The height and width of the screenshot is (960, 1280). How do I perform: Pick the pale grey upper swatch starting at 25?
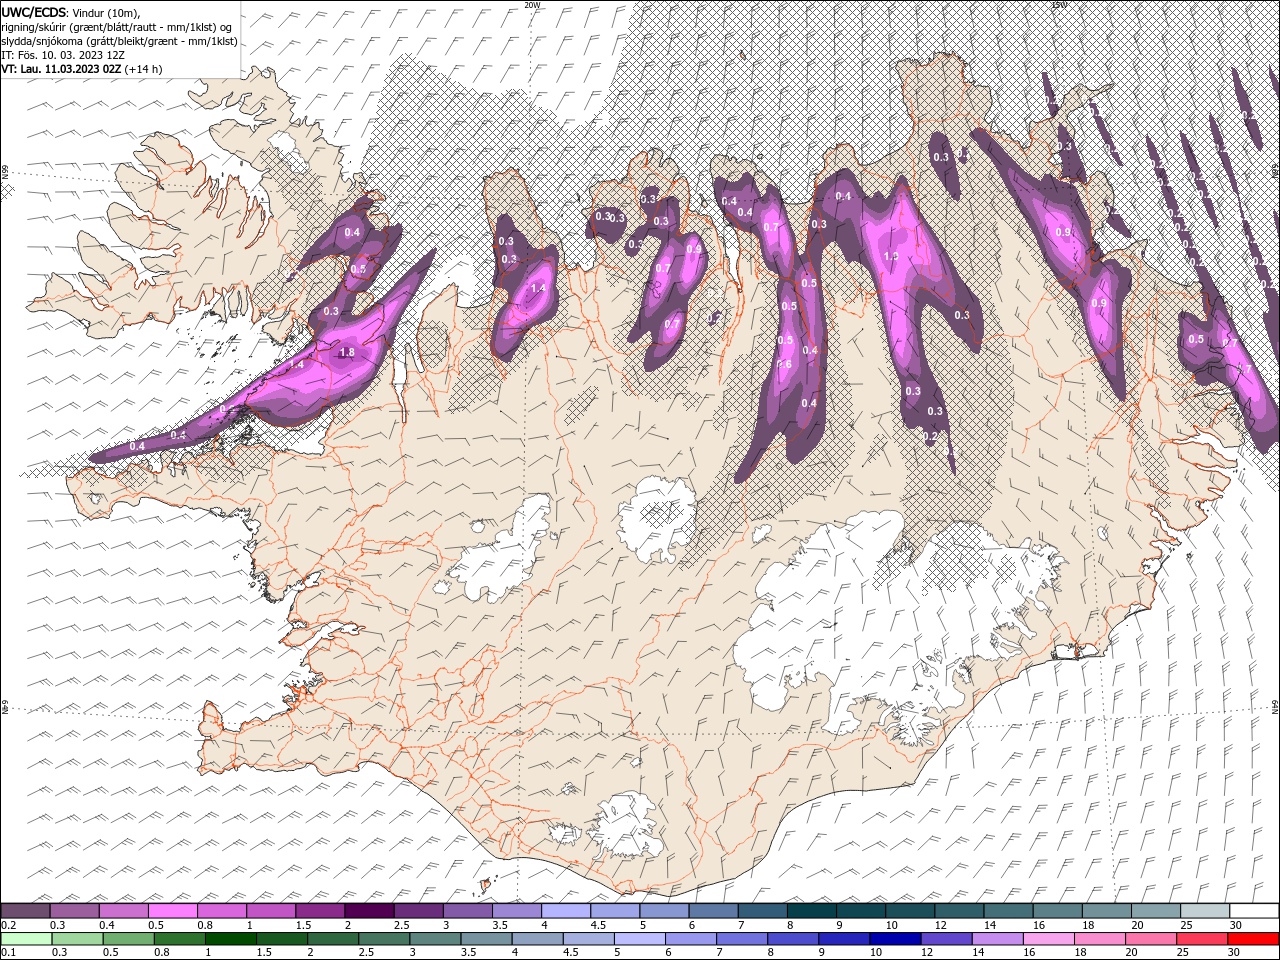tap(1205, 911)
